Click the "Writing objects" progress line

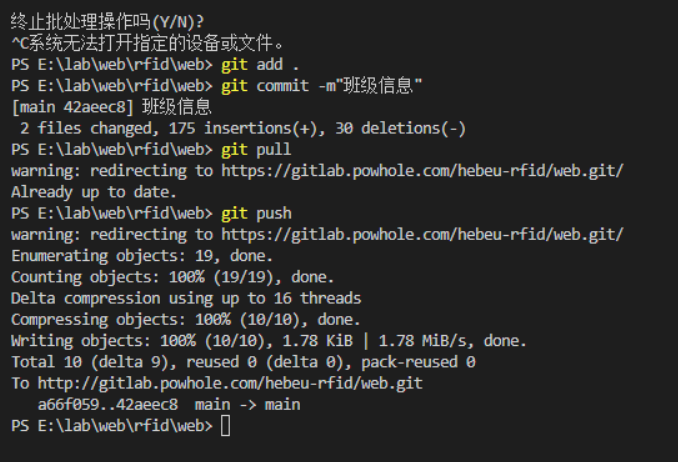[268, 341]
